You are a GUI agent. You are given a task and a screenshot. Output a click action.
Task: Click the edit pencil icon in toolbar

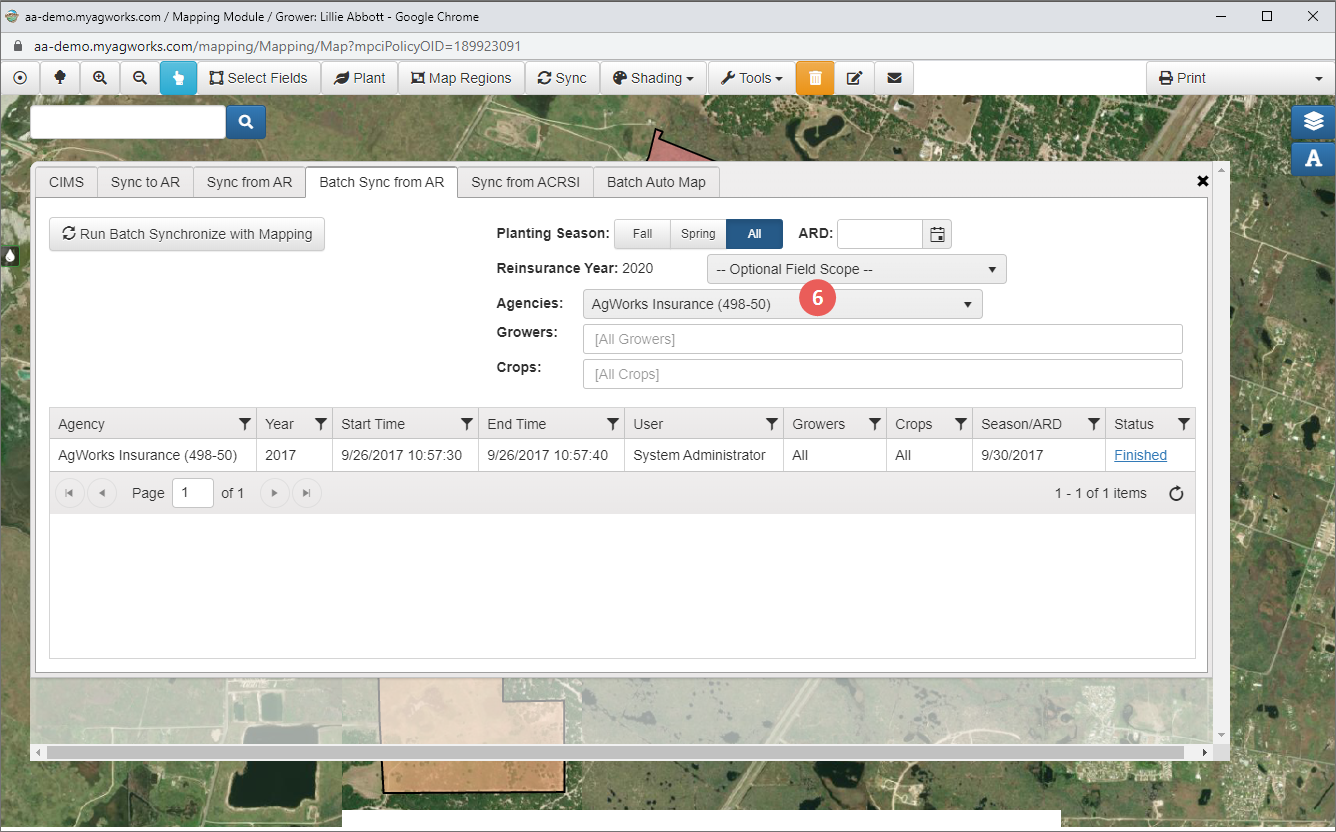pyautogui.click(x=854, y=78)
